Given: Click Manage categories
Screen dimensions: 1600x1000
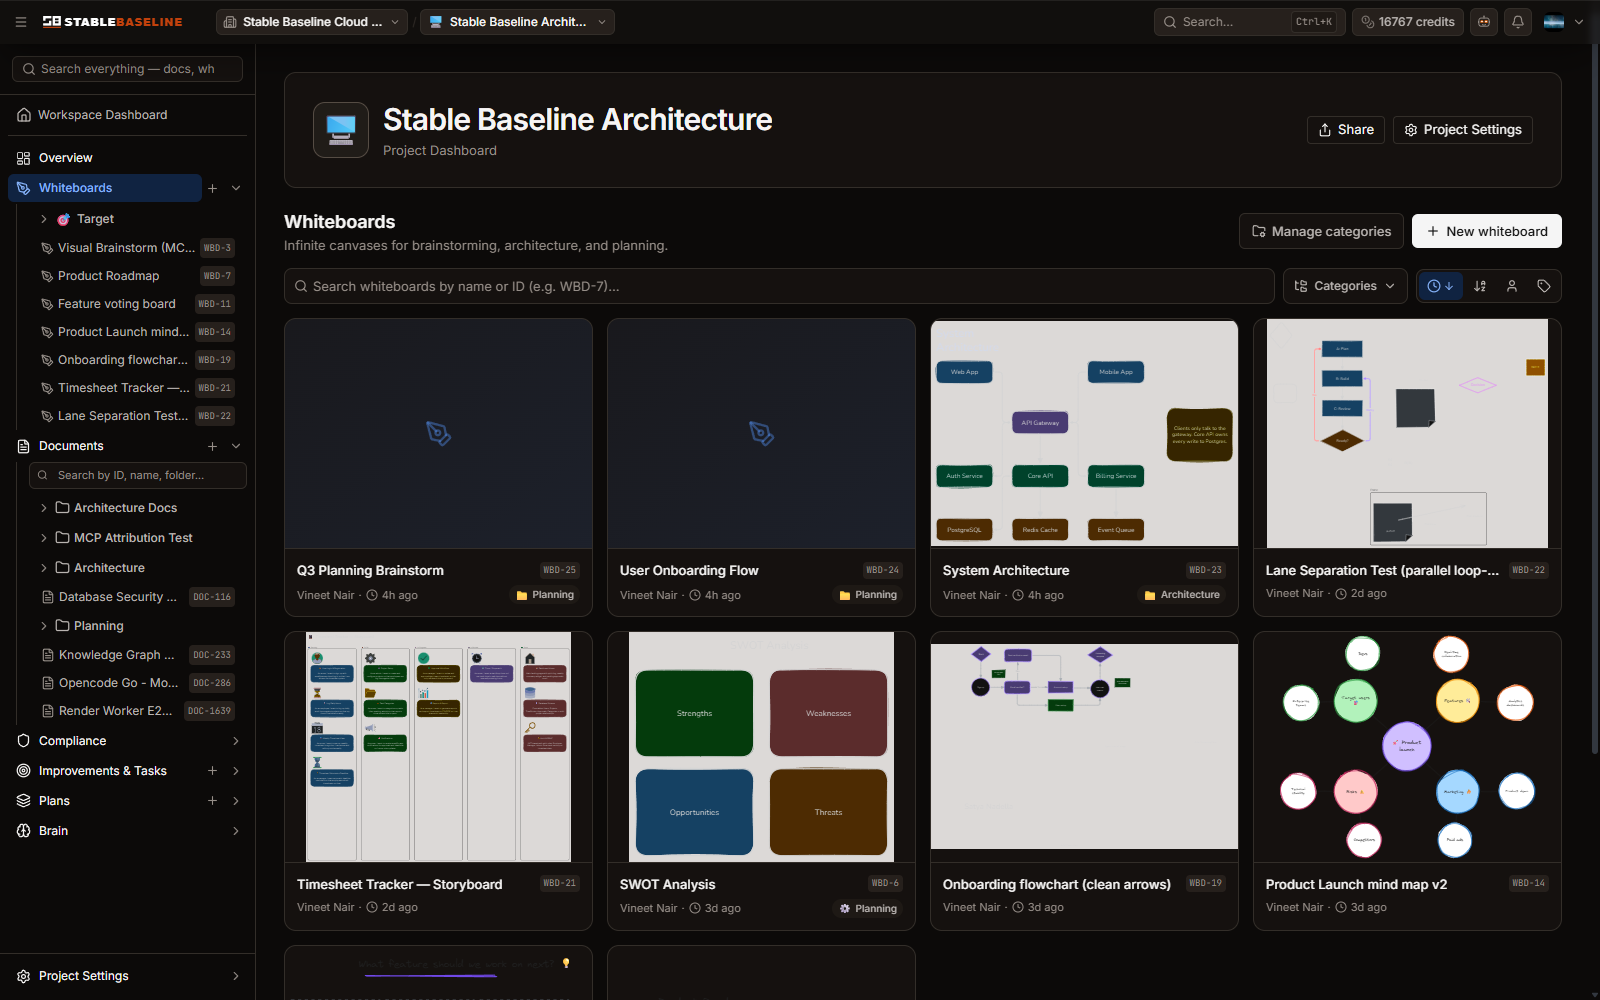Looking at the screenshot, I should pos(1321,231).
